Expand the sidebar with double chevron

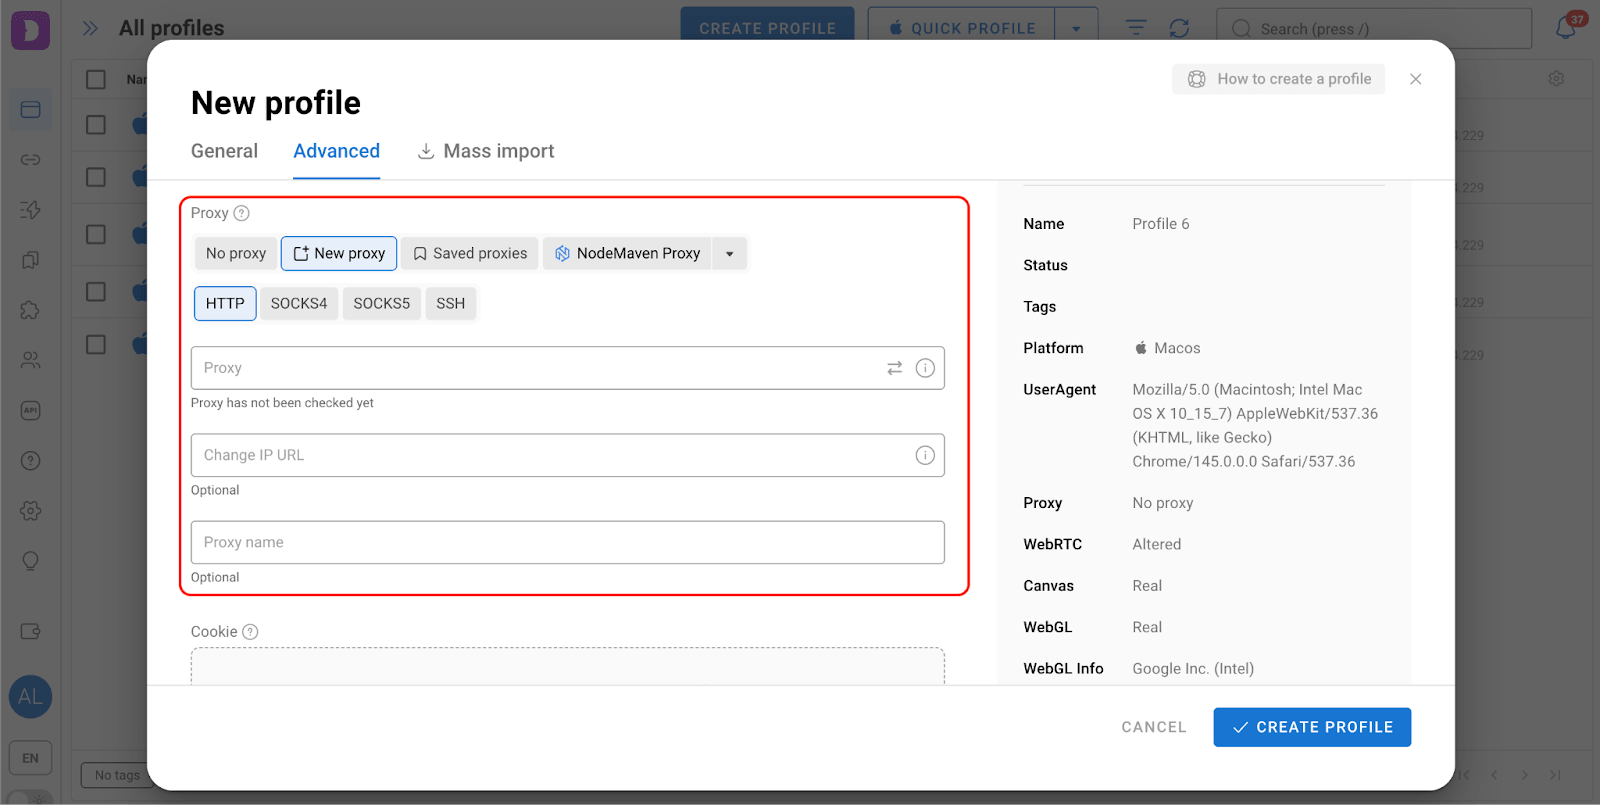(90, 28)
